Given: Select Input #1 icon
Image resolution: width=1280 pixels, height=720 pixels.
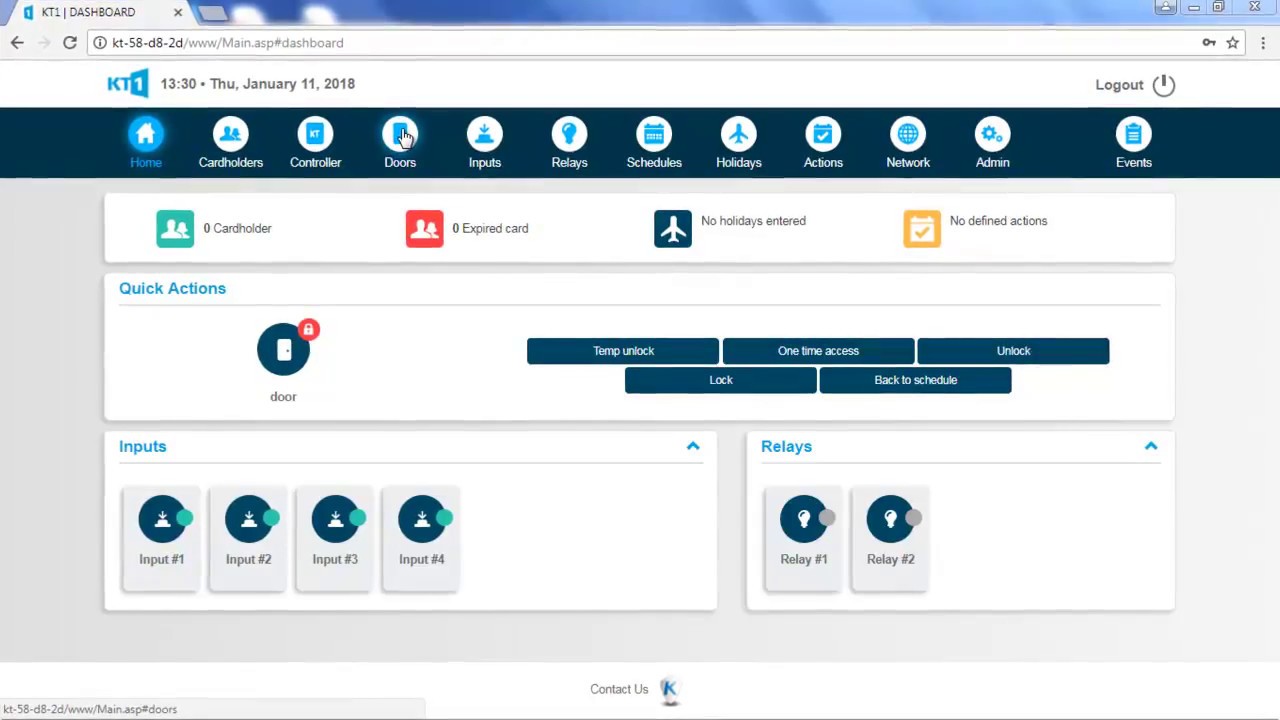Looking at the screenshot, I should point(162,519).
